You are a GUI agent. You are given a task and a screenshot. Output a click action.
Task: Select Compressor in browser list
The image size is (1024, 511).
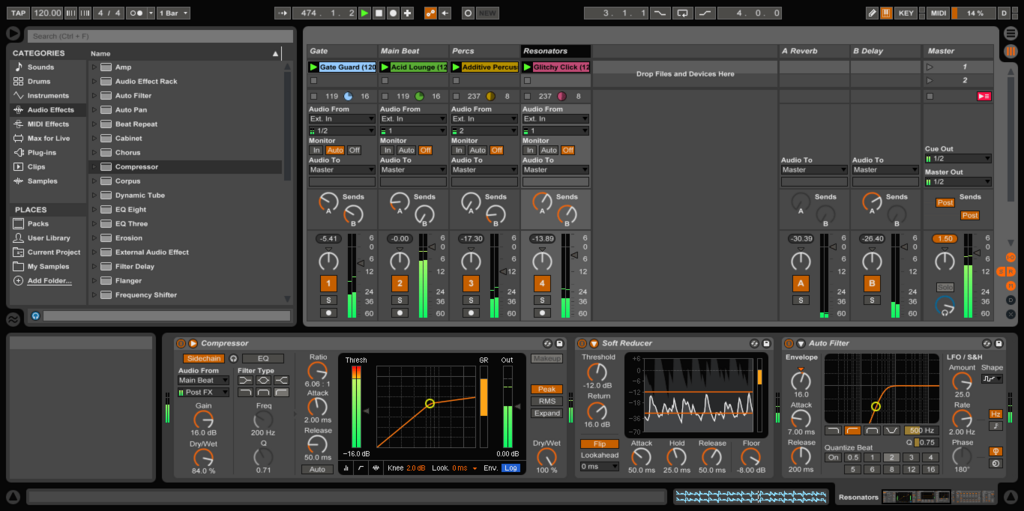185,167
